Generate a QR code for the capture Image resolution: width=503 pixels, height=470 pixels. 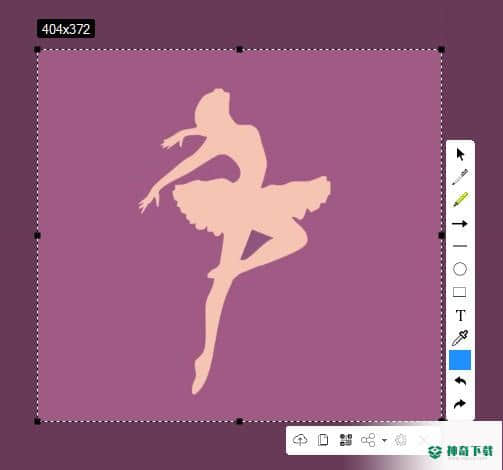click(346, 440)
